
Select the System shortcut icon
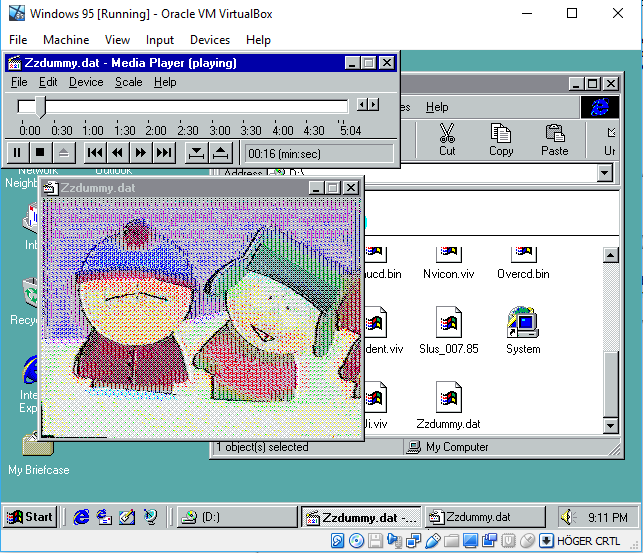pyautogui.click(x=523, y=322)
